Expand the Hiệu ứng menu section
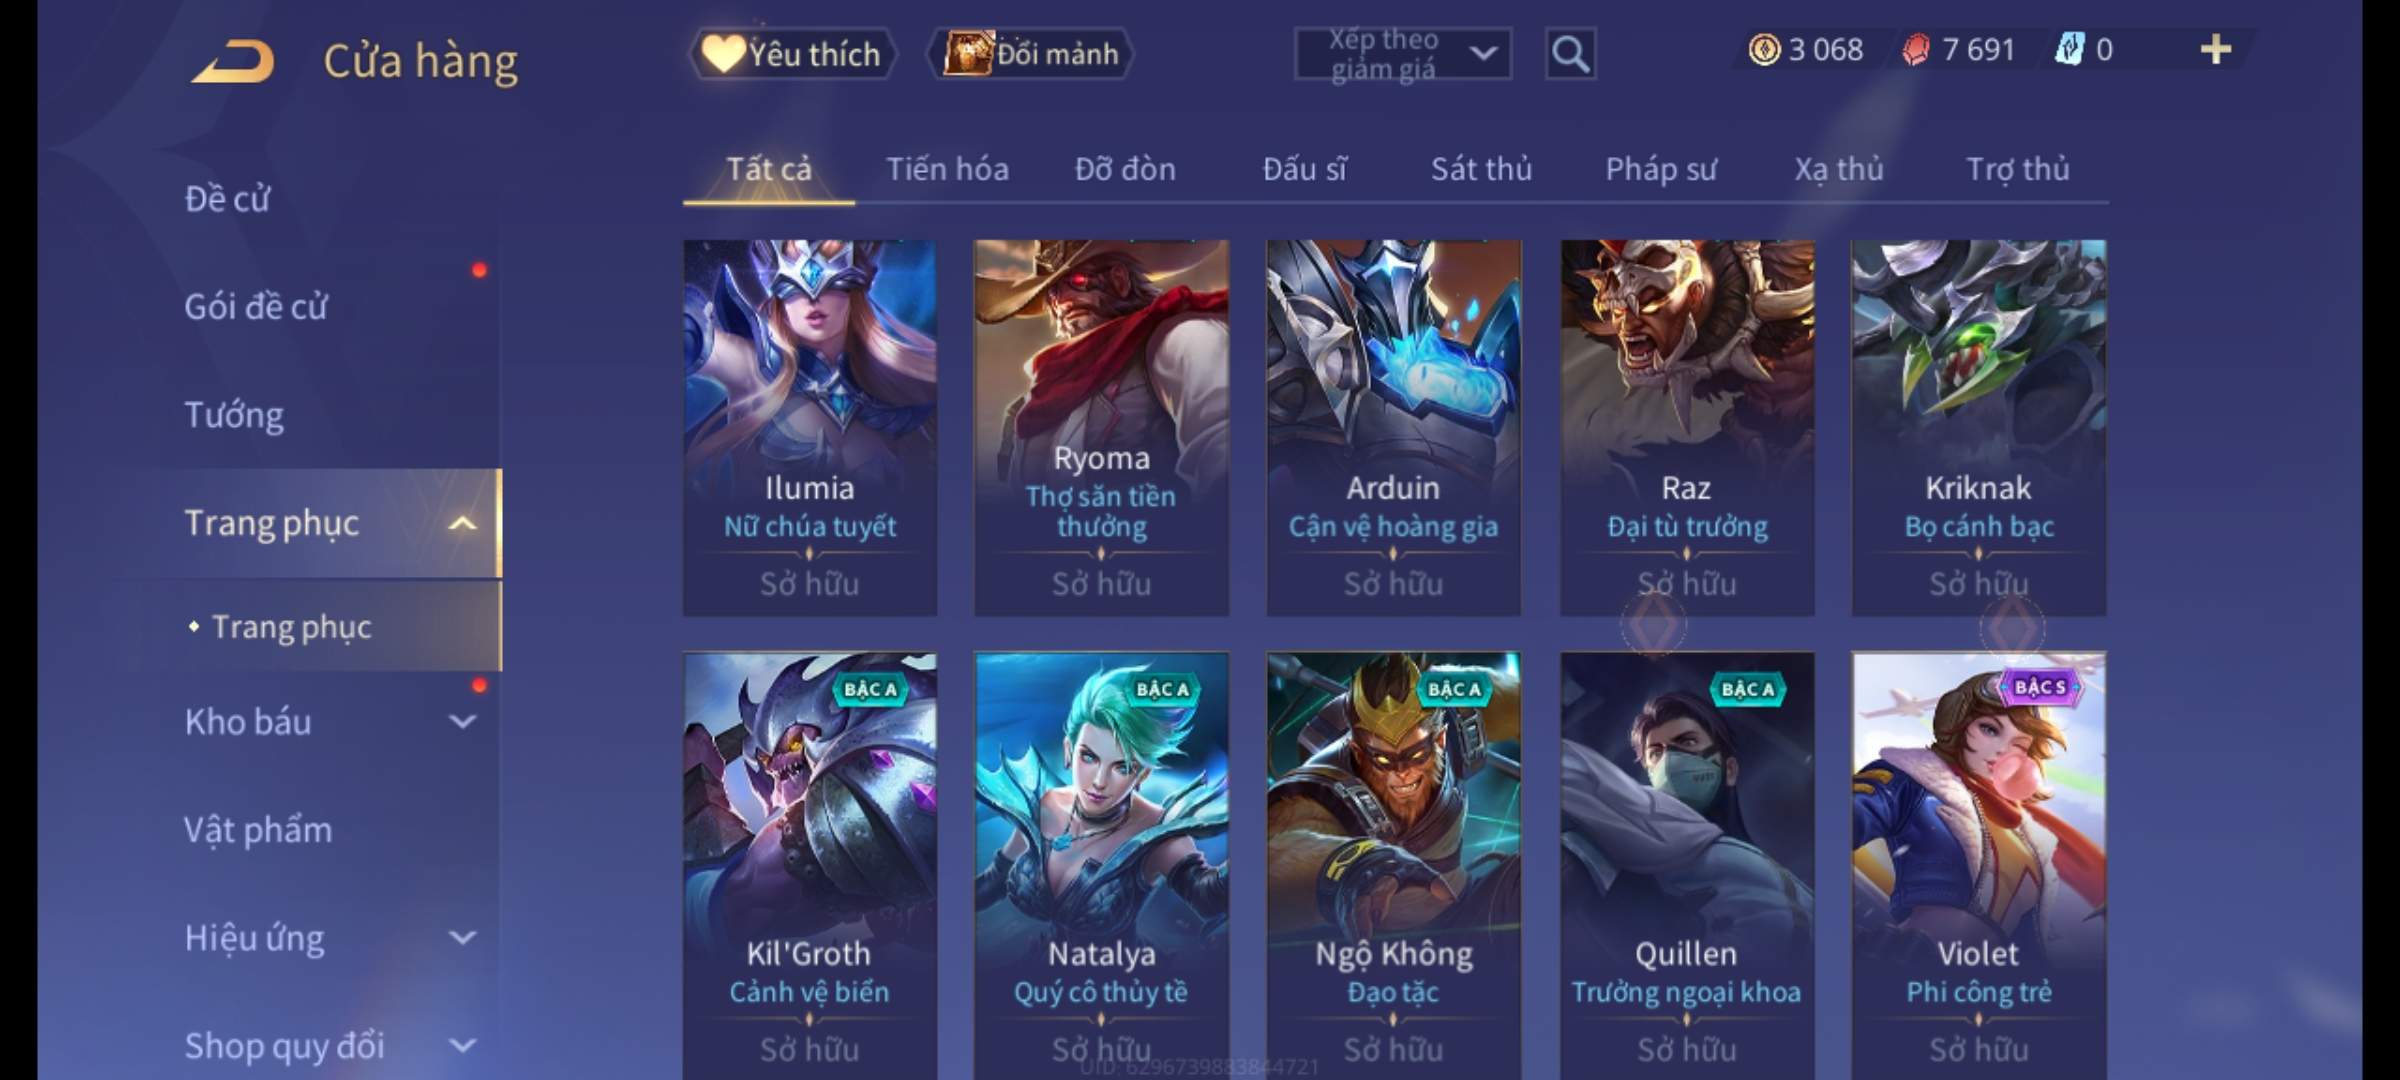The image size is (2400, 1080). click(462, 937)
